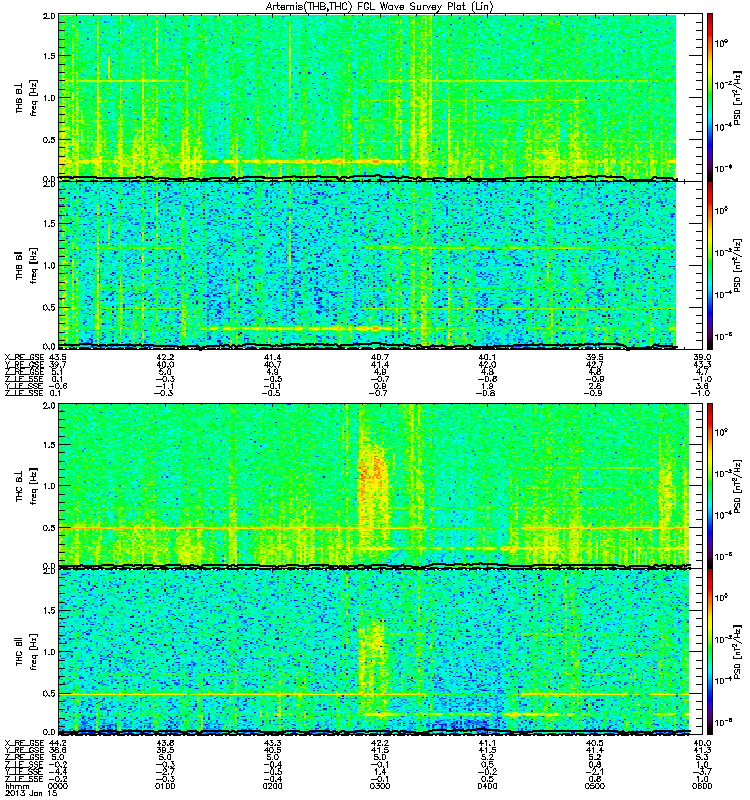Click the 0100 time label on bottom axis
Viewport: 750px width, 800px height.
coord(165,786)
